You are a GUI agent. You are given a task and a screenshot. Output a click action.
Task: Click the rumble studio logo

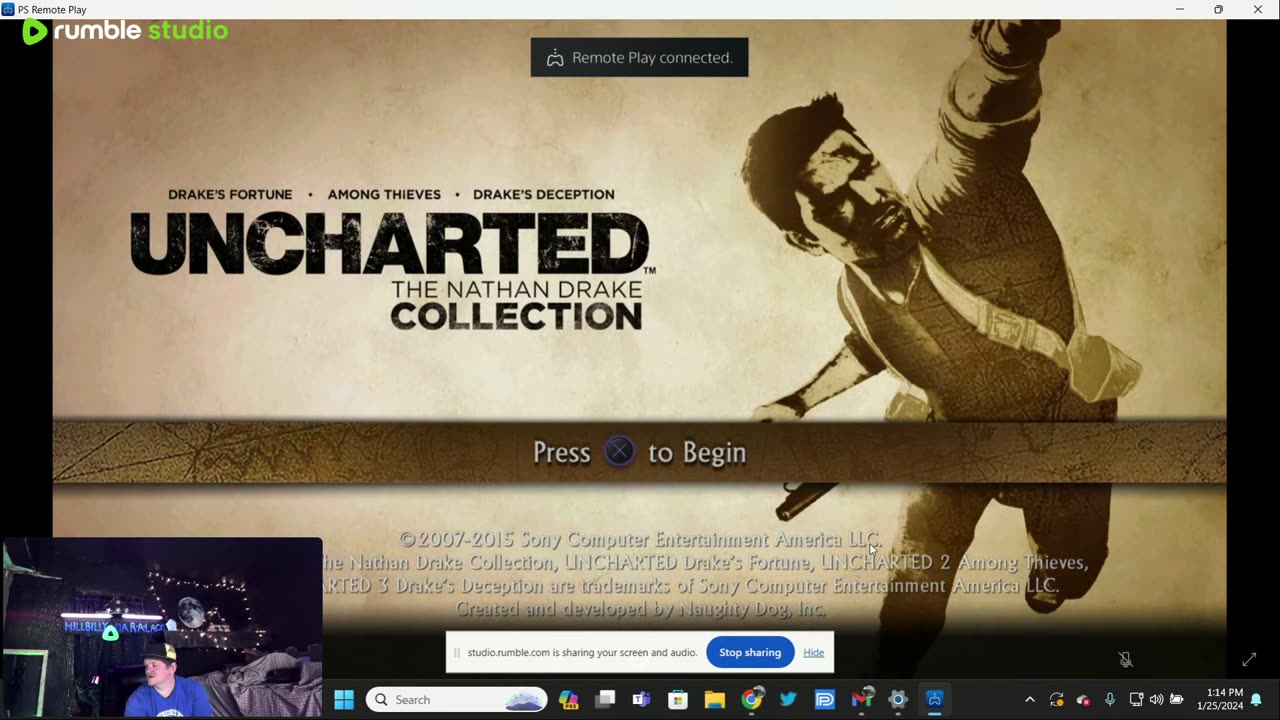point(126,31)
